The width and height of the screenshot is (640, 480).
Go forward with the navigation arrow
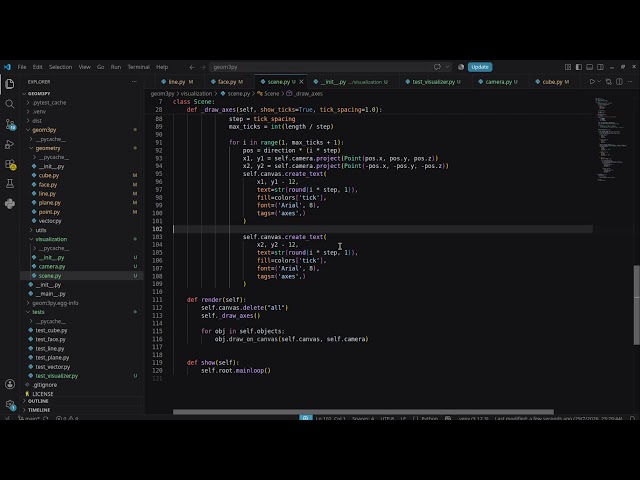(x=202, y=67)
